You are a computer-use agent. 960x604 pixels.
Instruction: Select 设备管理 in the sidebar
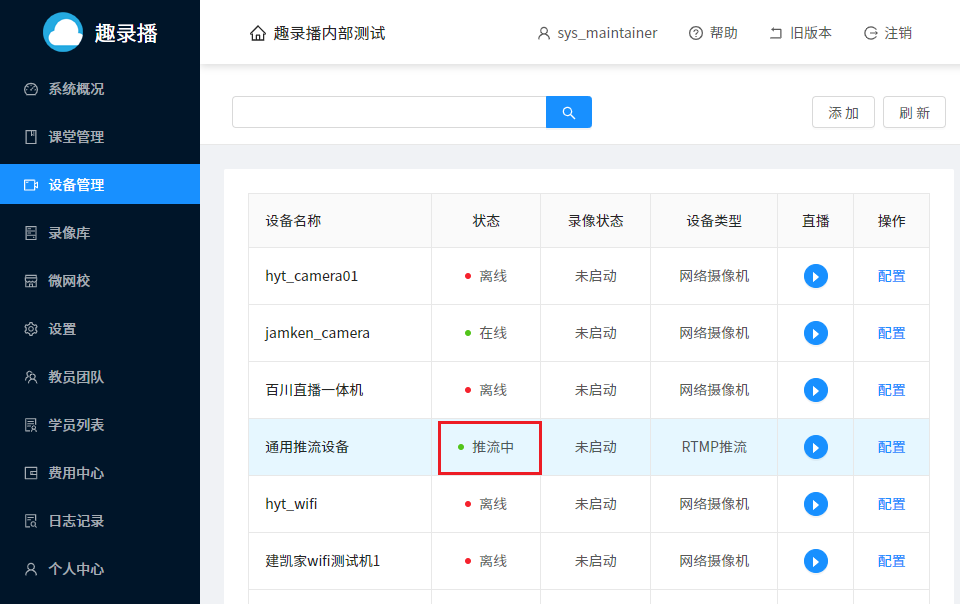pos(100,184)
